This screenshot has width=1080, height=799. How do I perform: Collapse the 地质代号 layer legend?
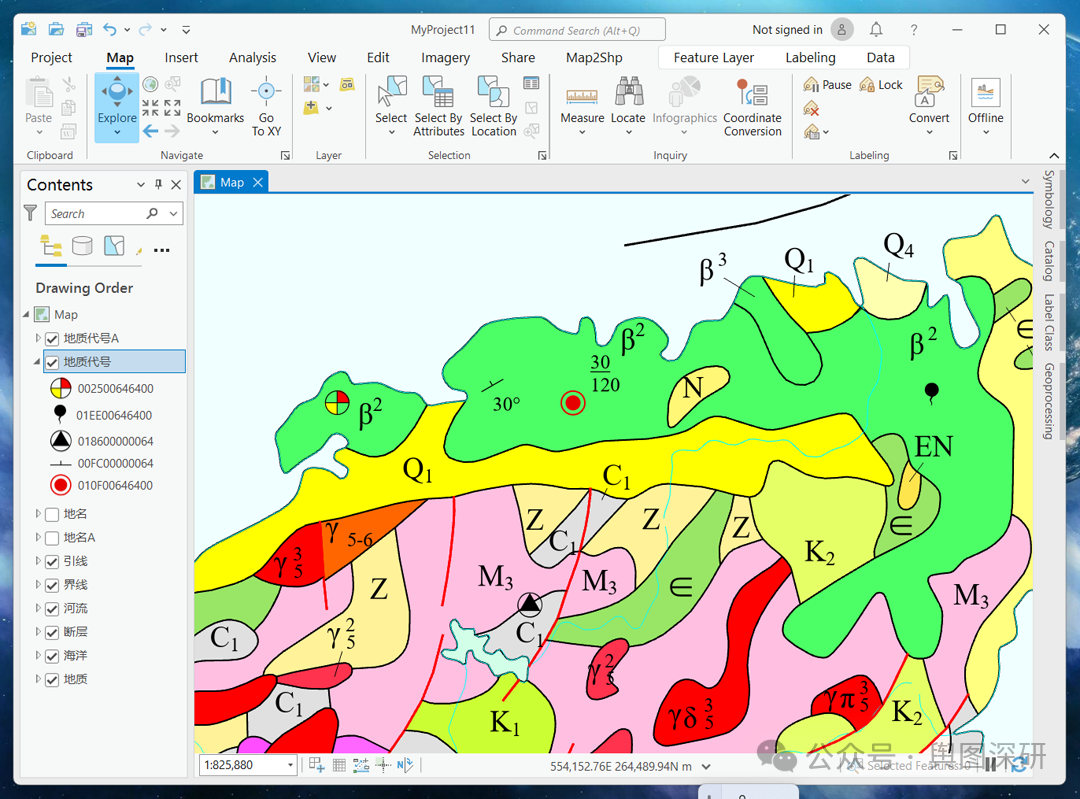pos(38,362)
